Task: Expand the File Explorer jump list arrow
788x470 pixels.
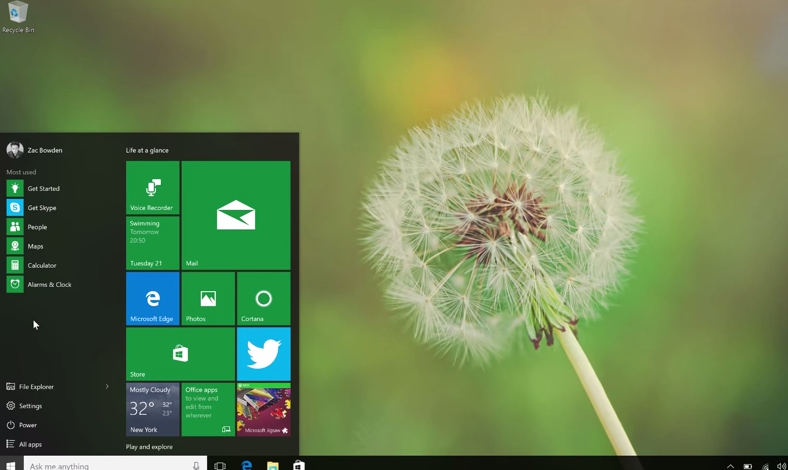Action: pos(107,387)
